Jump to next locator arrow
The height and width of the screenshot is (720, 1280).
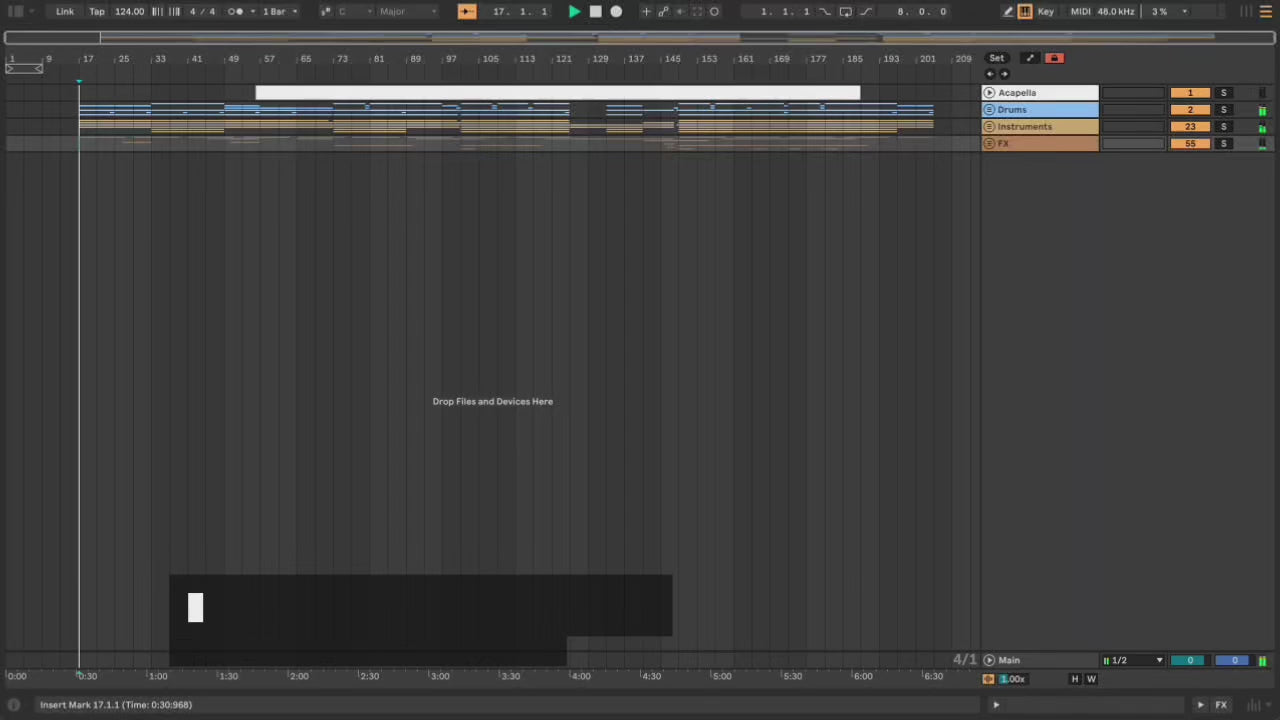[x=1004, y=74]
